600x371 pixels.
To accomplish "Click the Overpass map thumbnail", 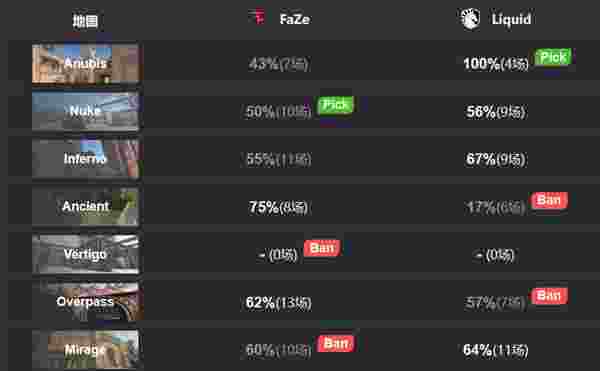I will (x=88, y=301).
